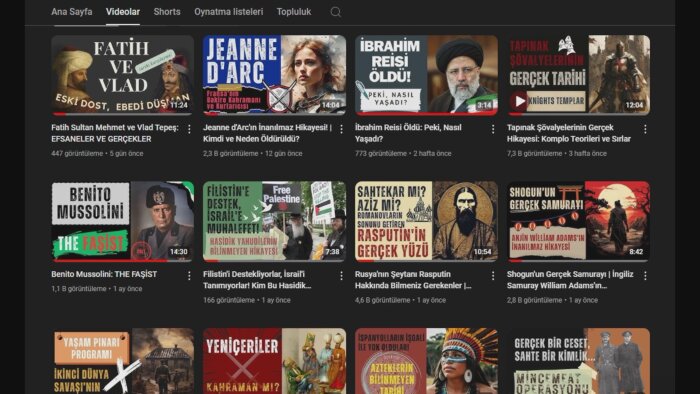Play the Rasputin'in Gerçek Yüzü thumbnail

point(426,221)
